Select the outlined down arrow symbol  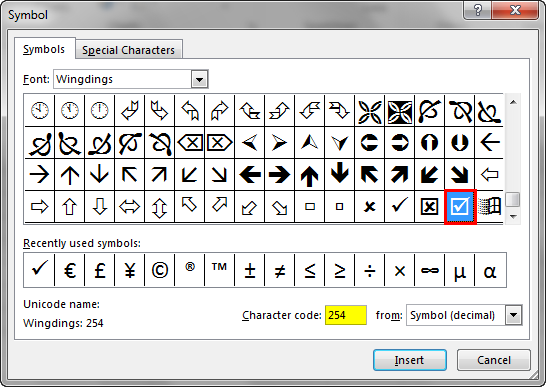tap(99, 207)
